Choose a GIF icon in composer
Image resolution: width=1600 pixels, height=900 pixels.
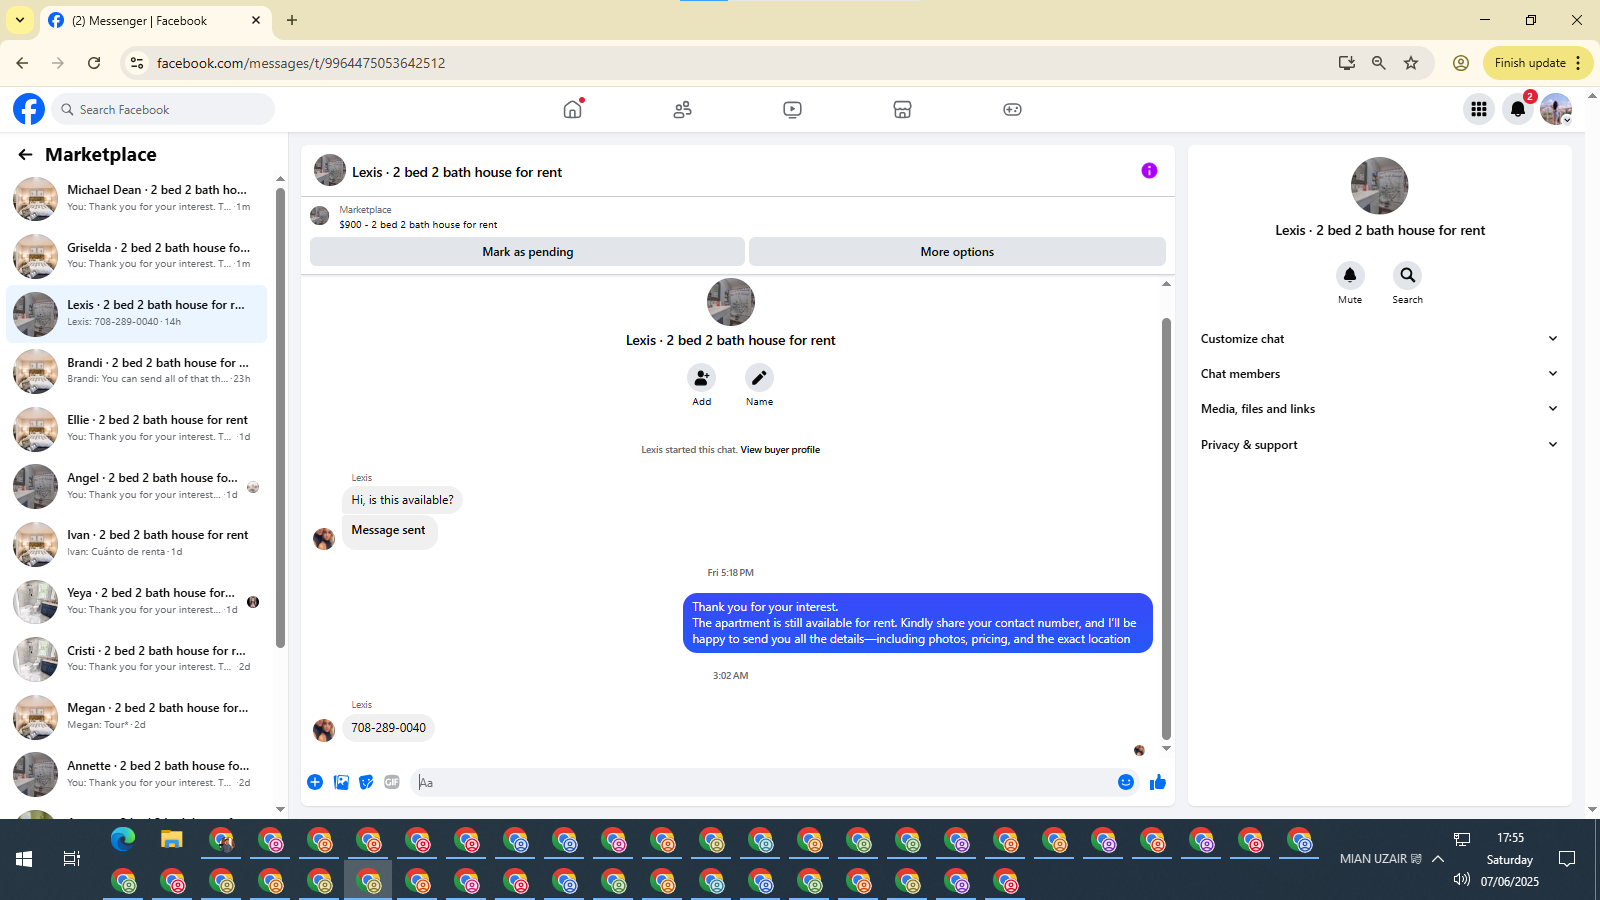coord(392,782)
